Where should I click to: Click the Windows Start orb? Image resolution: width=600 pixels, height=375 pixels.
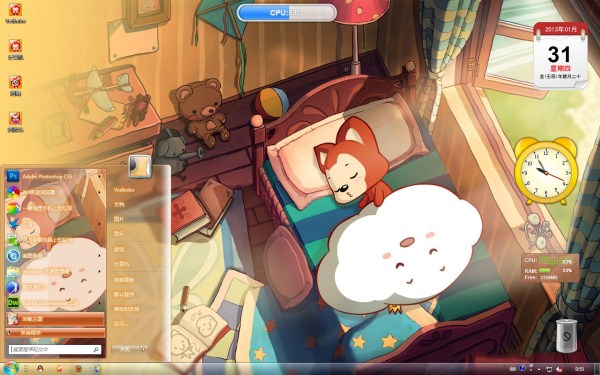tap(11, 368)
